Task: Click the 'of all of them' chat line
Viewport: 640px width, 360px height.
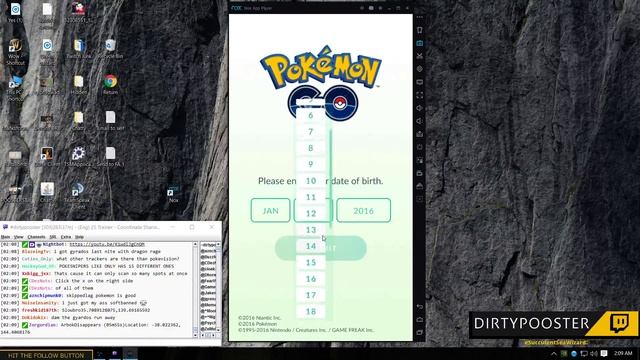Action: click(74, 288)
